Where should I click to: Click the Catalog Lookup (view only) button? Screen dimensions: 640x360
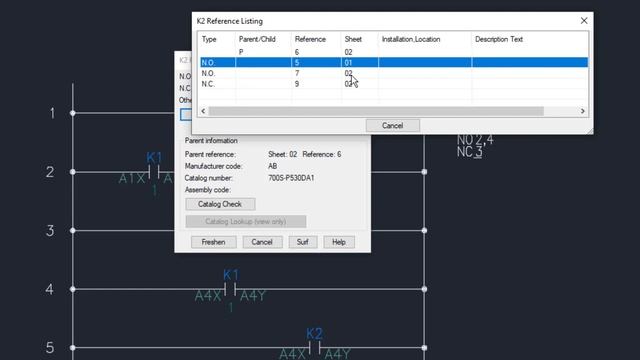(246, 222)
